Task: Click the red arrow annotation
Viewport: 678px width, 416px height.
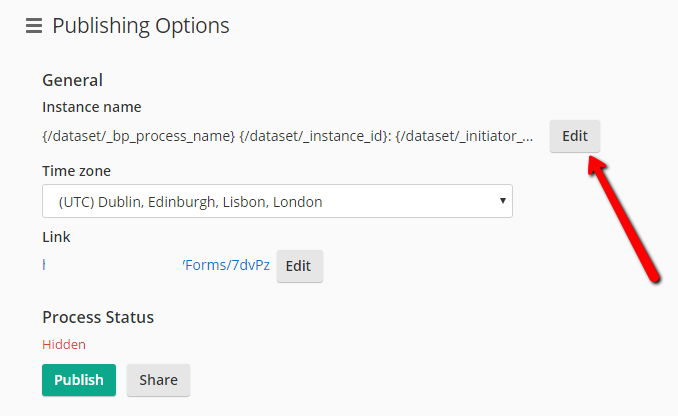Action: click(623, 219)
